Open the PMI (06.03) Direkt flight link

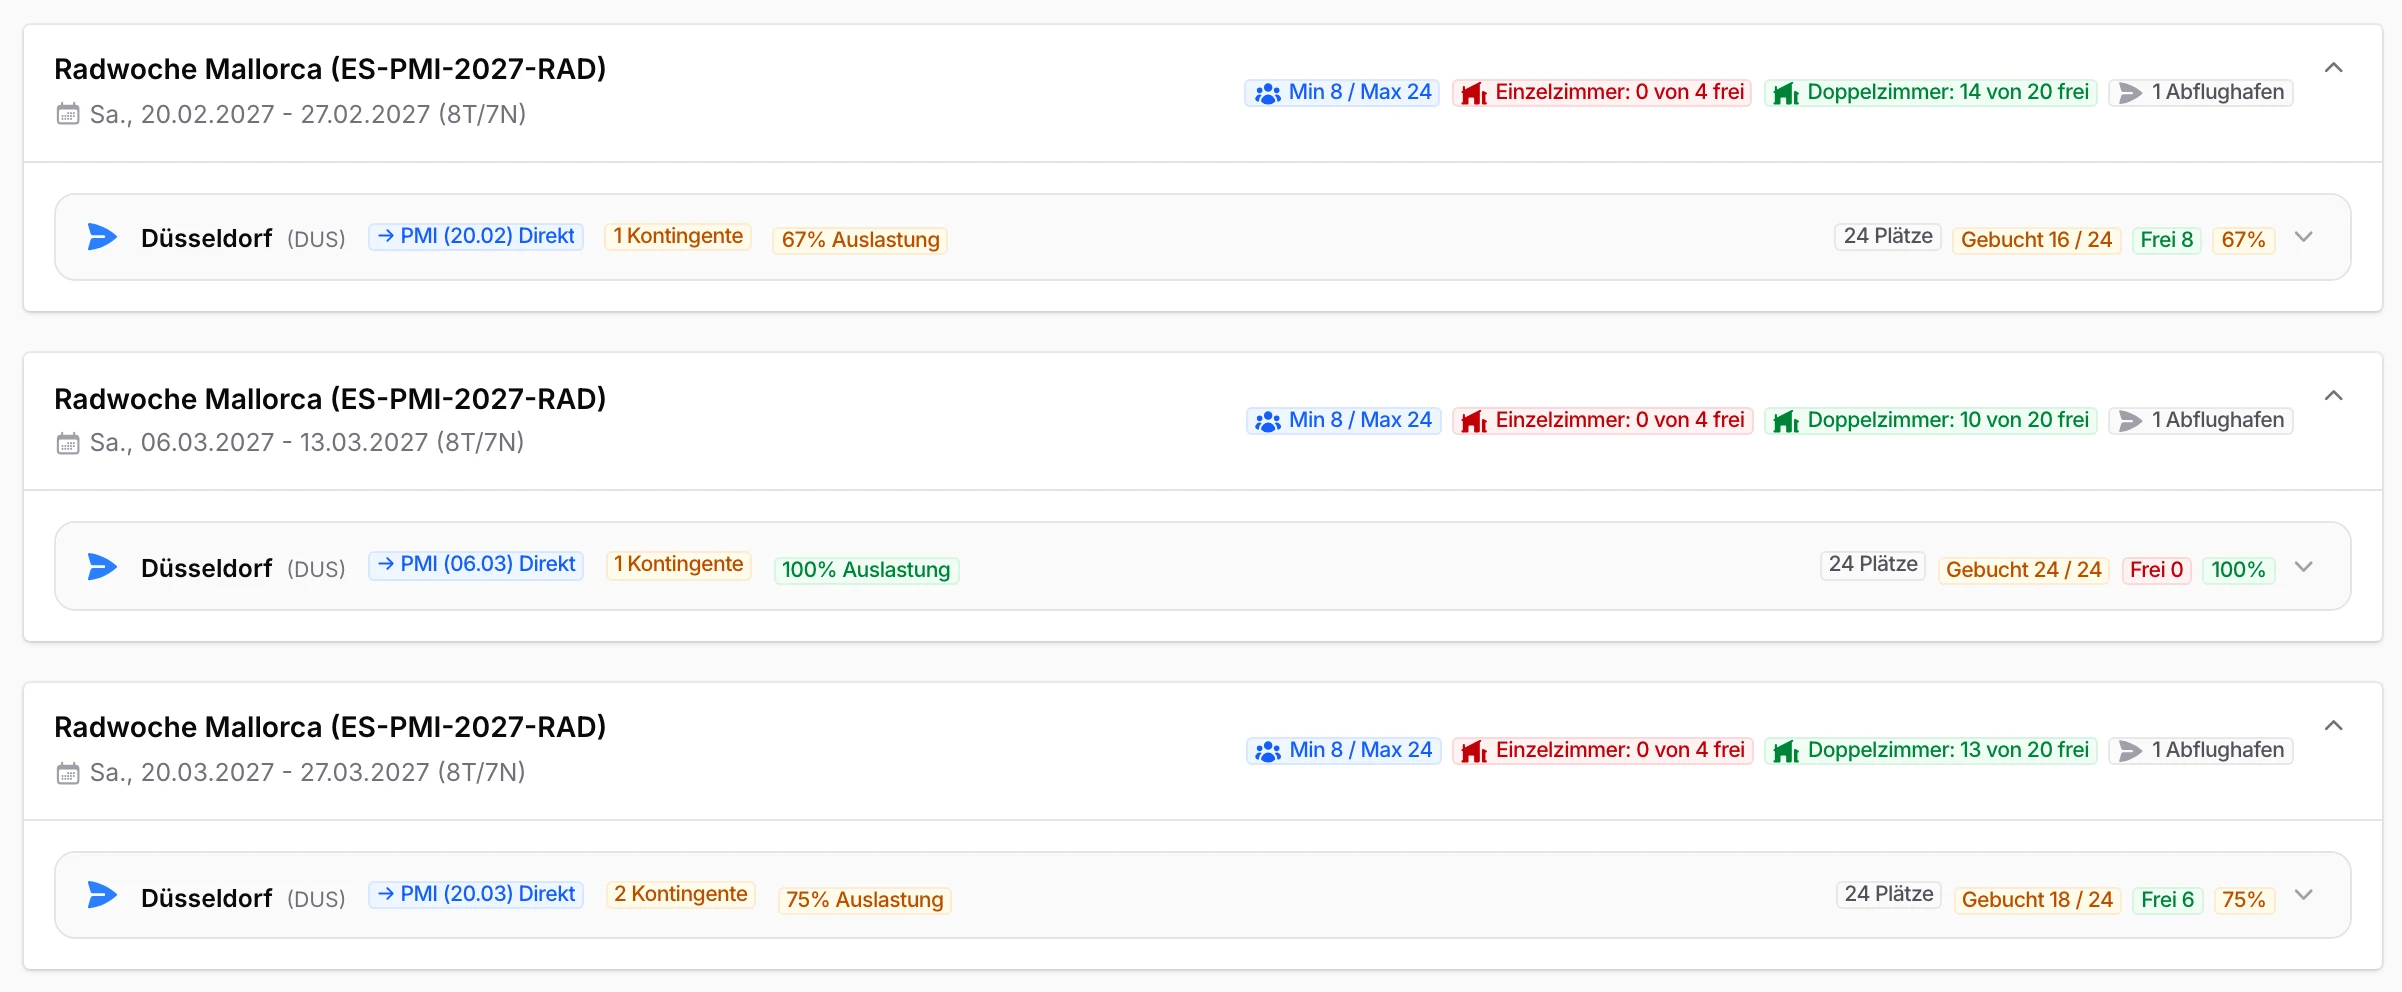[x=476, y=564]
